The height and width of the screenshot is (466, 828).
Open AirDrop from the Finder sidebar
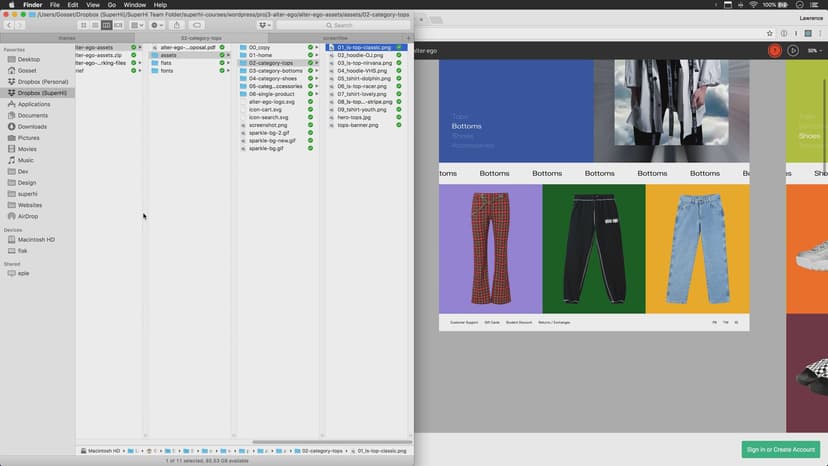pyautogui.click(x=28, y=215)
